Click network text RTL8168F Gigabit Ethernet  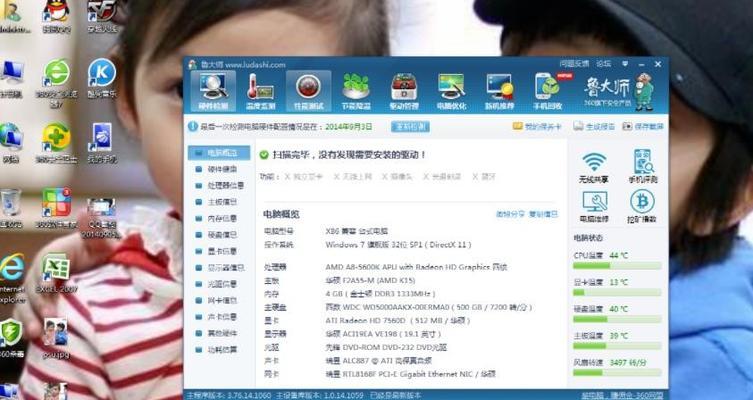point(410,374)
